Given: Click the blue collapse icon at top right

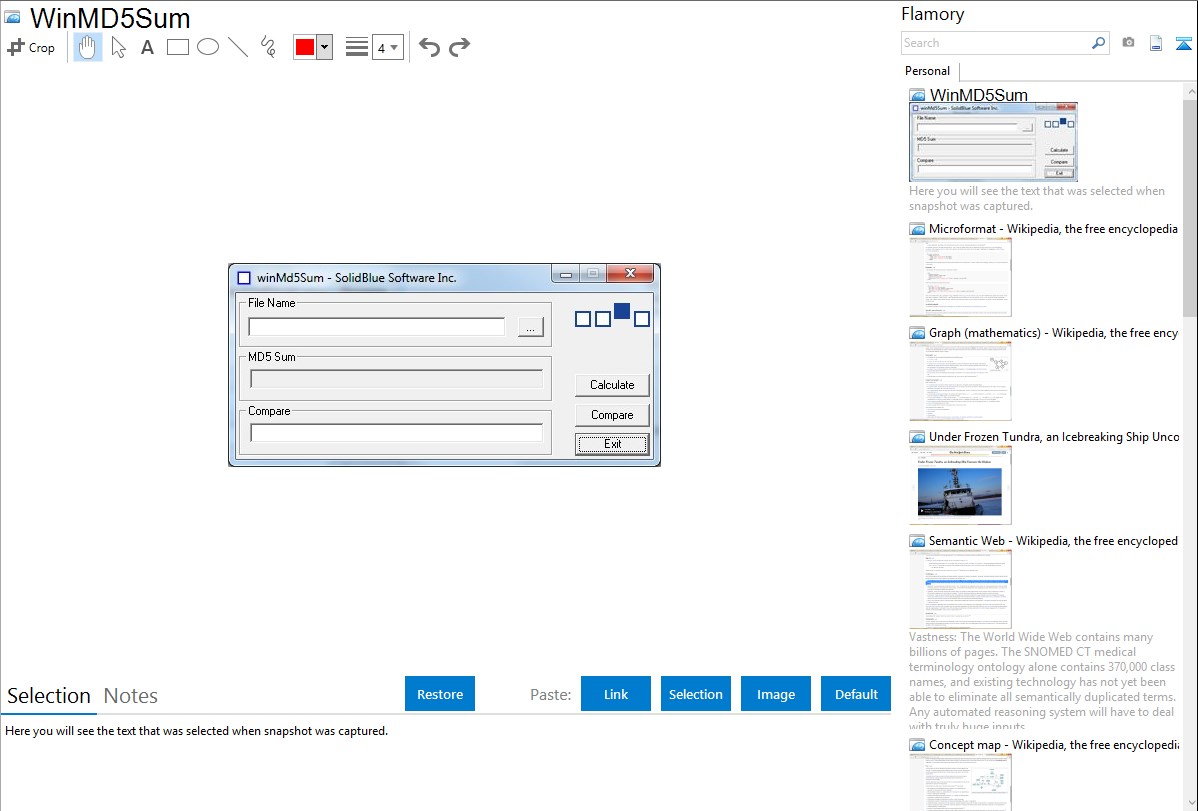Looking at the screenshot, I should pos(1183,43).
